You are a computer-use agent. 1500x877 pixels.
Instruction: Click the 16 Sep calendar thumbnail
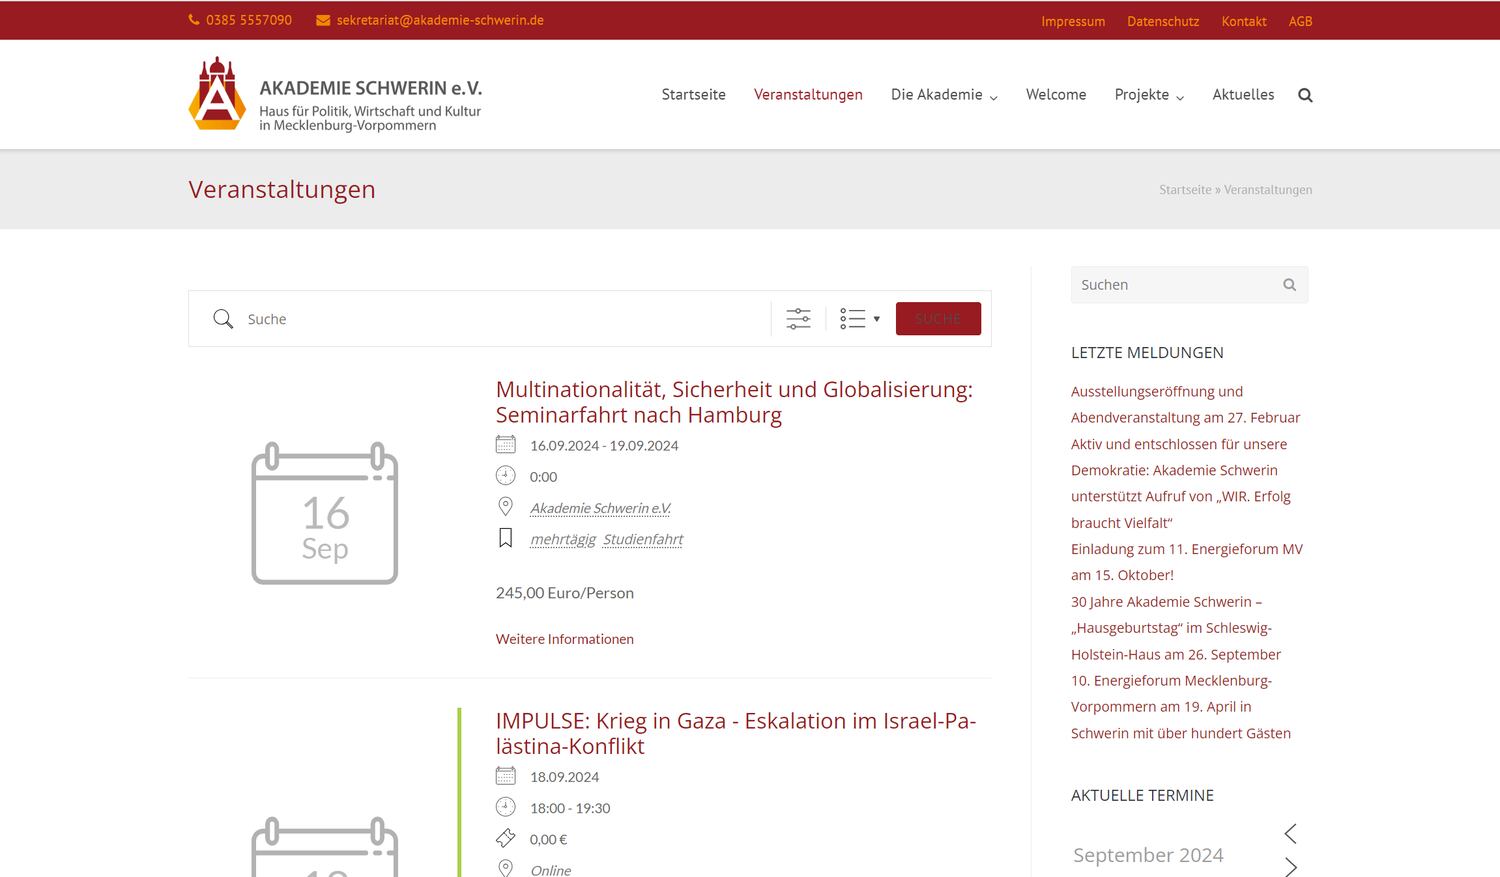point(325,513)
